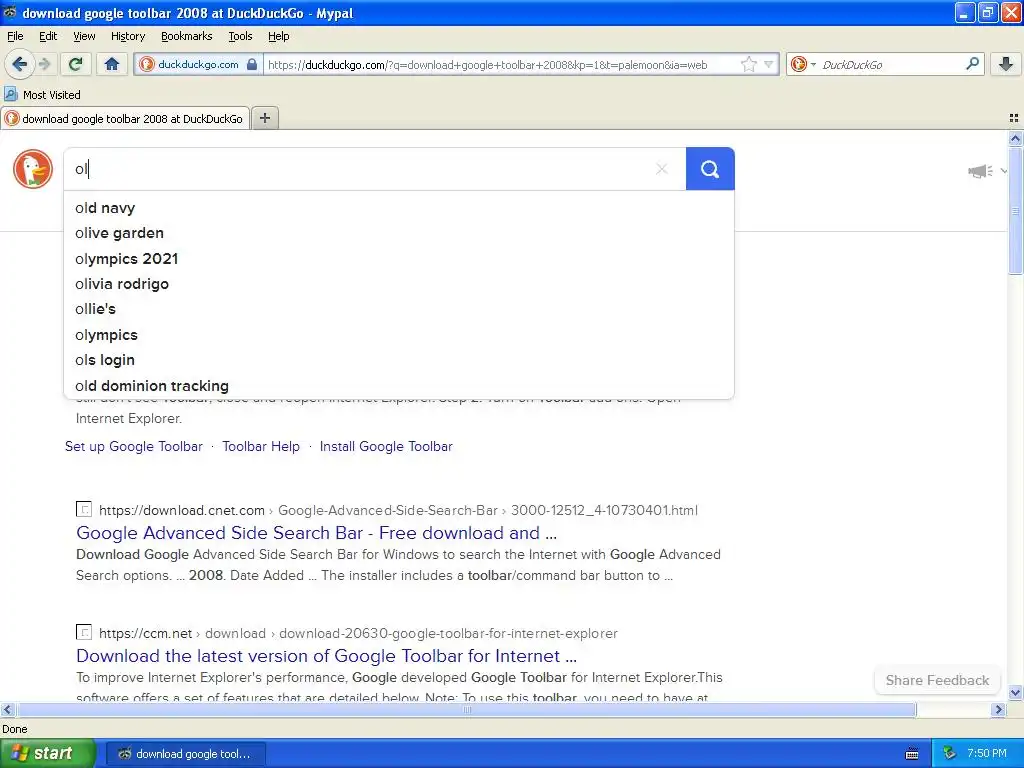1024x768 pixels.
Task: Click the vertical scrollbar down arrow
Action: [1015, 693]
